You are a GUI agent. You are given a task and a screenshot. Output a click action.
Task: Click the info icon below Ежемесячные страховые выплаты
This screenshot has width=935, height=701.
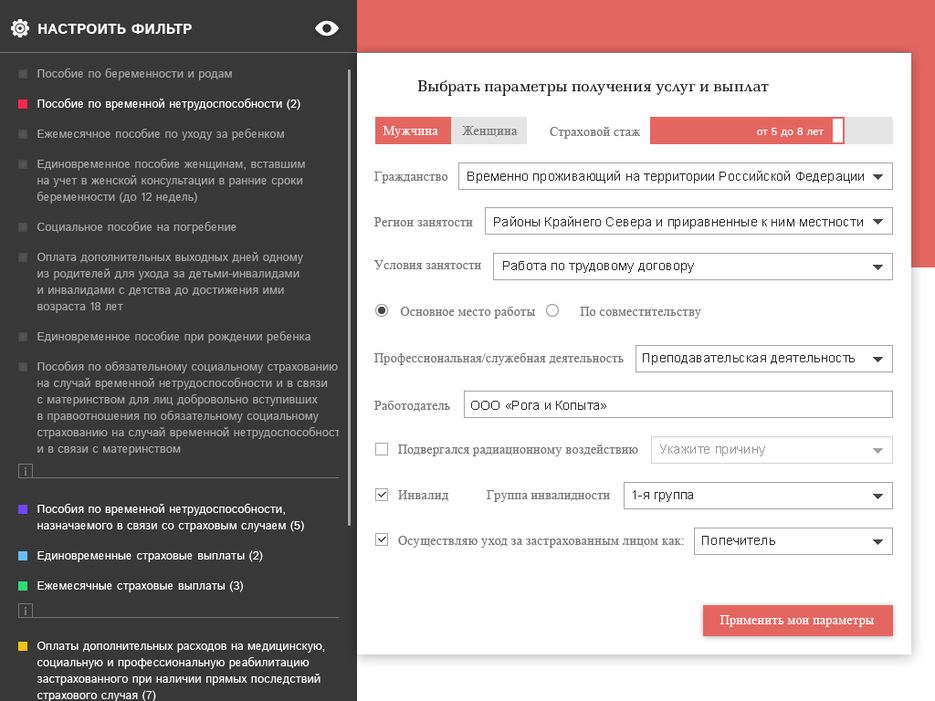pos(25,610)
